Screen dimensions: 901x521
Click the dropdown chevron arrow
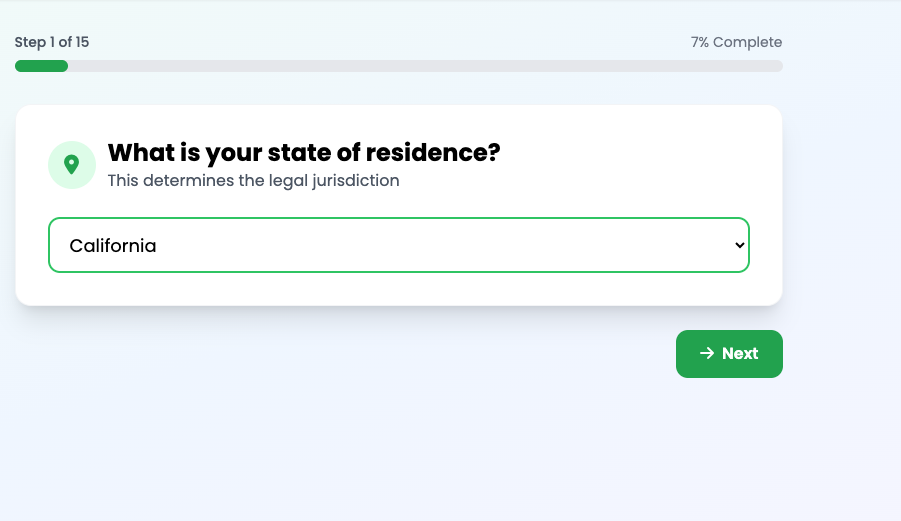point(739,245)
